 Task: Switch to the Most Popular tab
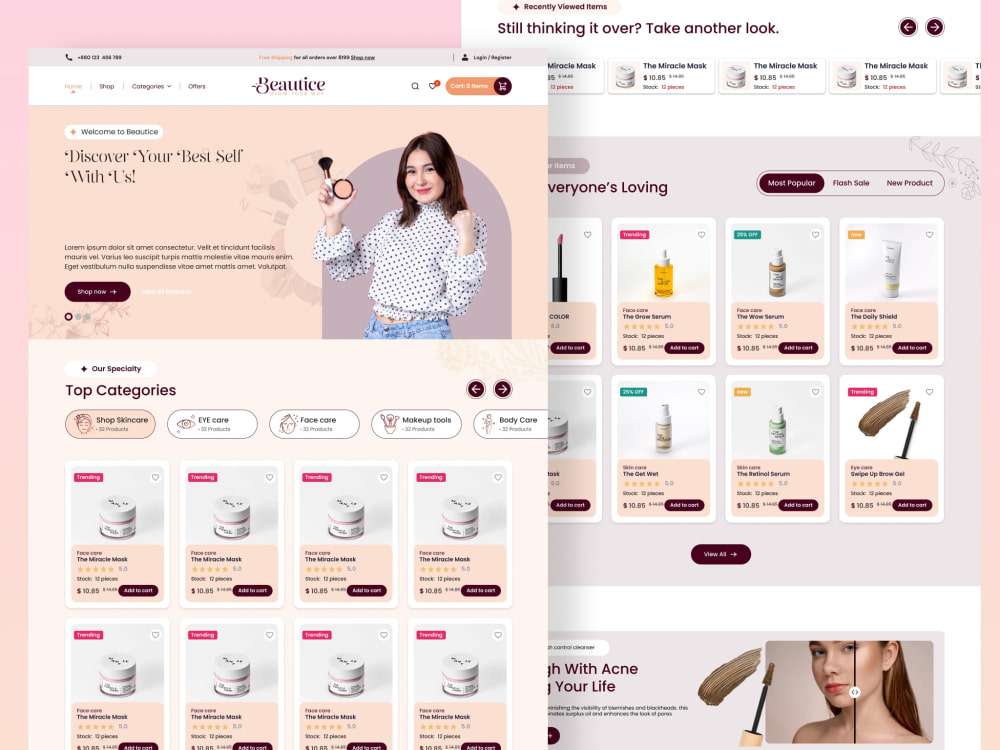(791, 183)
